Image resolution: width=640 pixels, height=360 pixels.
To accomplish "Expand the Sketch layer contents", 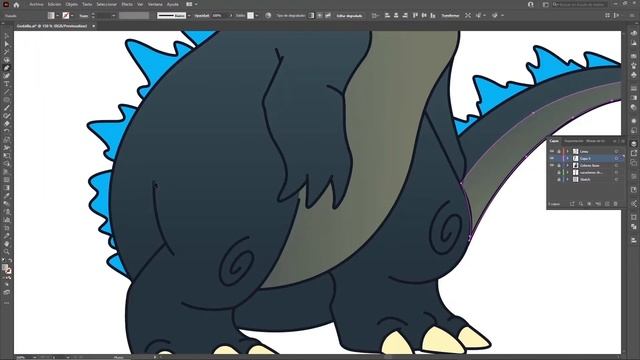I will click(x=567, y=179).
